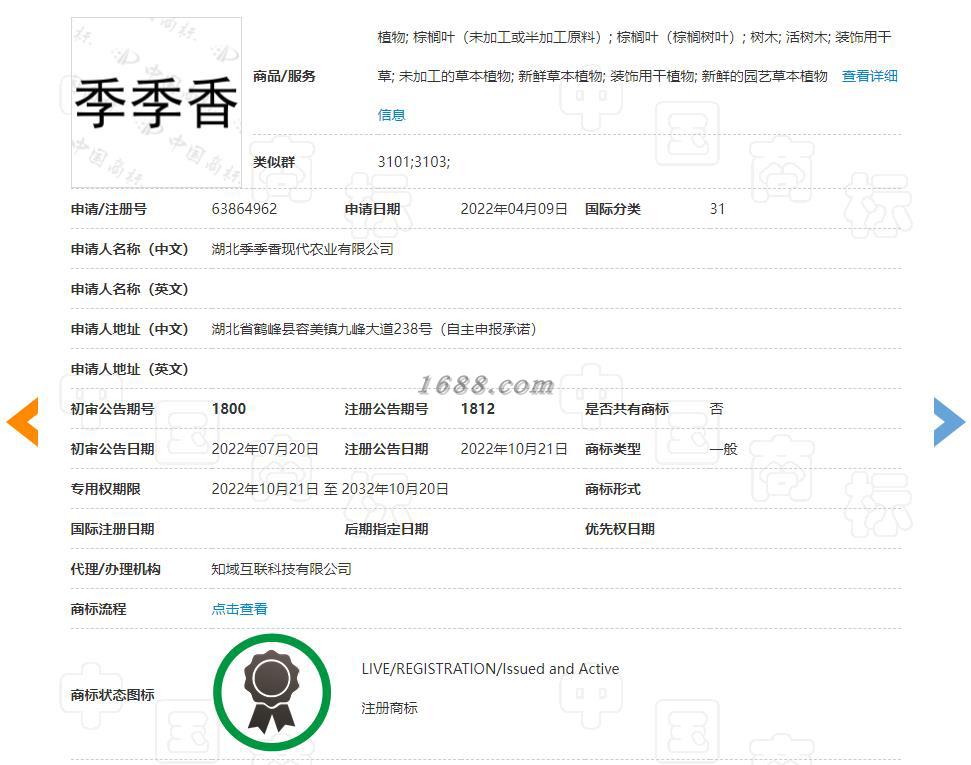Image resolution: width=971 pixels, height=765 pixels.
Task: Select applicant address 湖北省鹤峰县容美镇九峰大道238号
Action: [x=321, y=329]
